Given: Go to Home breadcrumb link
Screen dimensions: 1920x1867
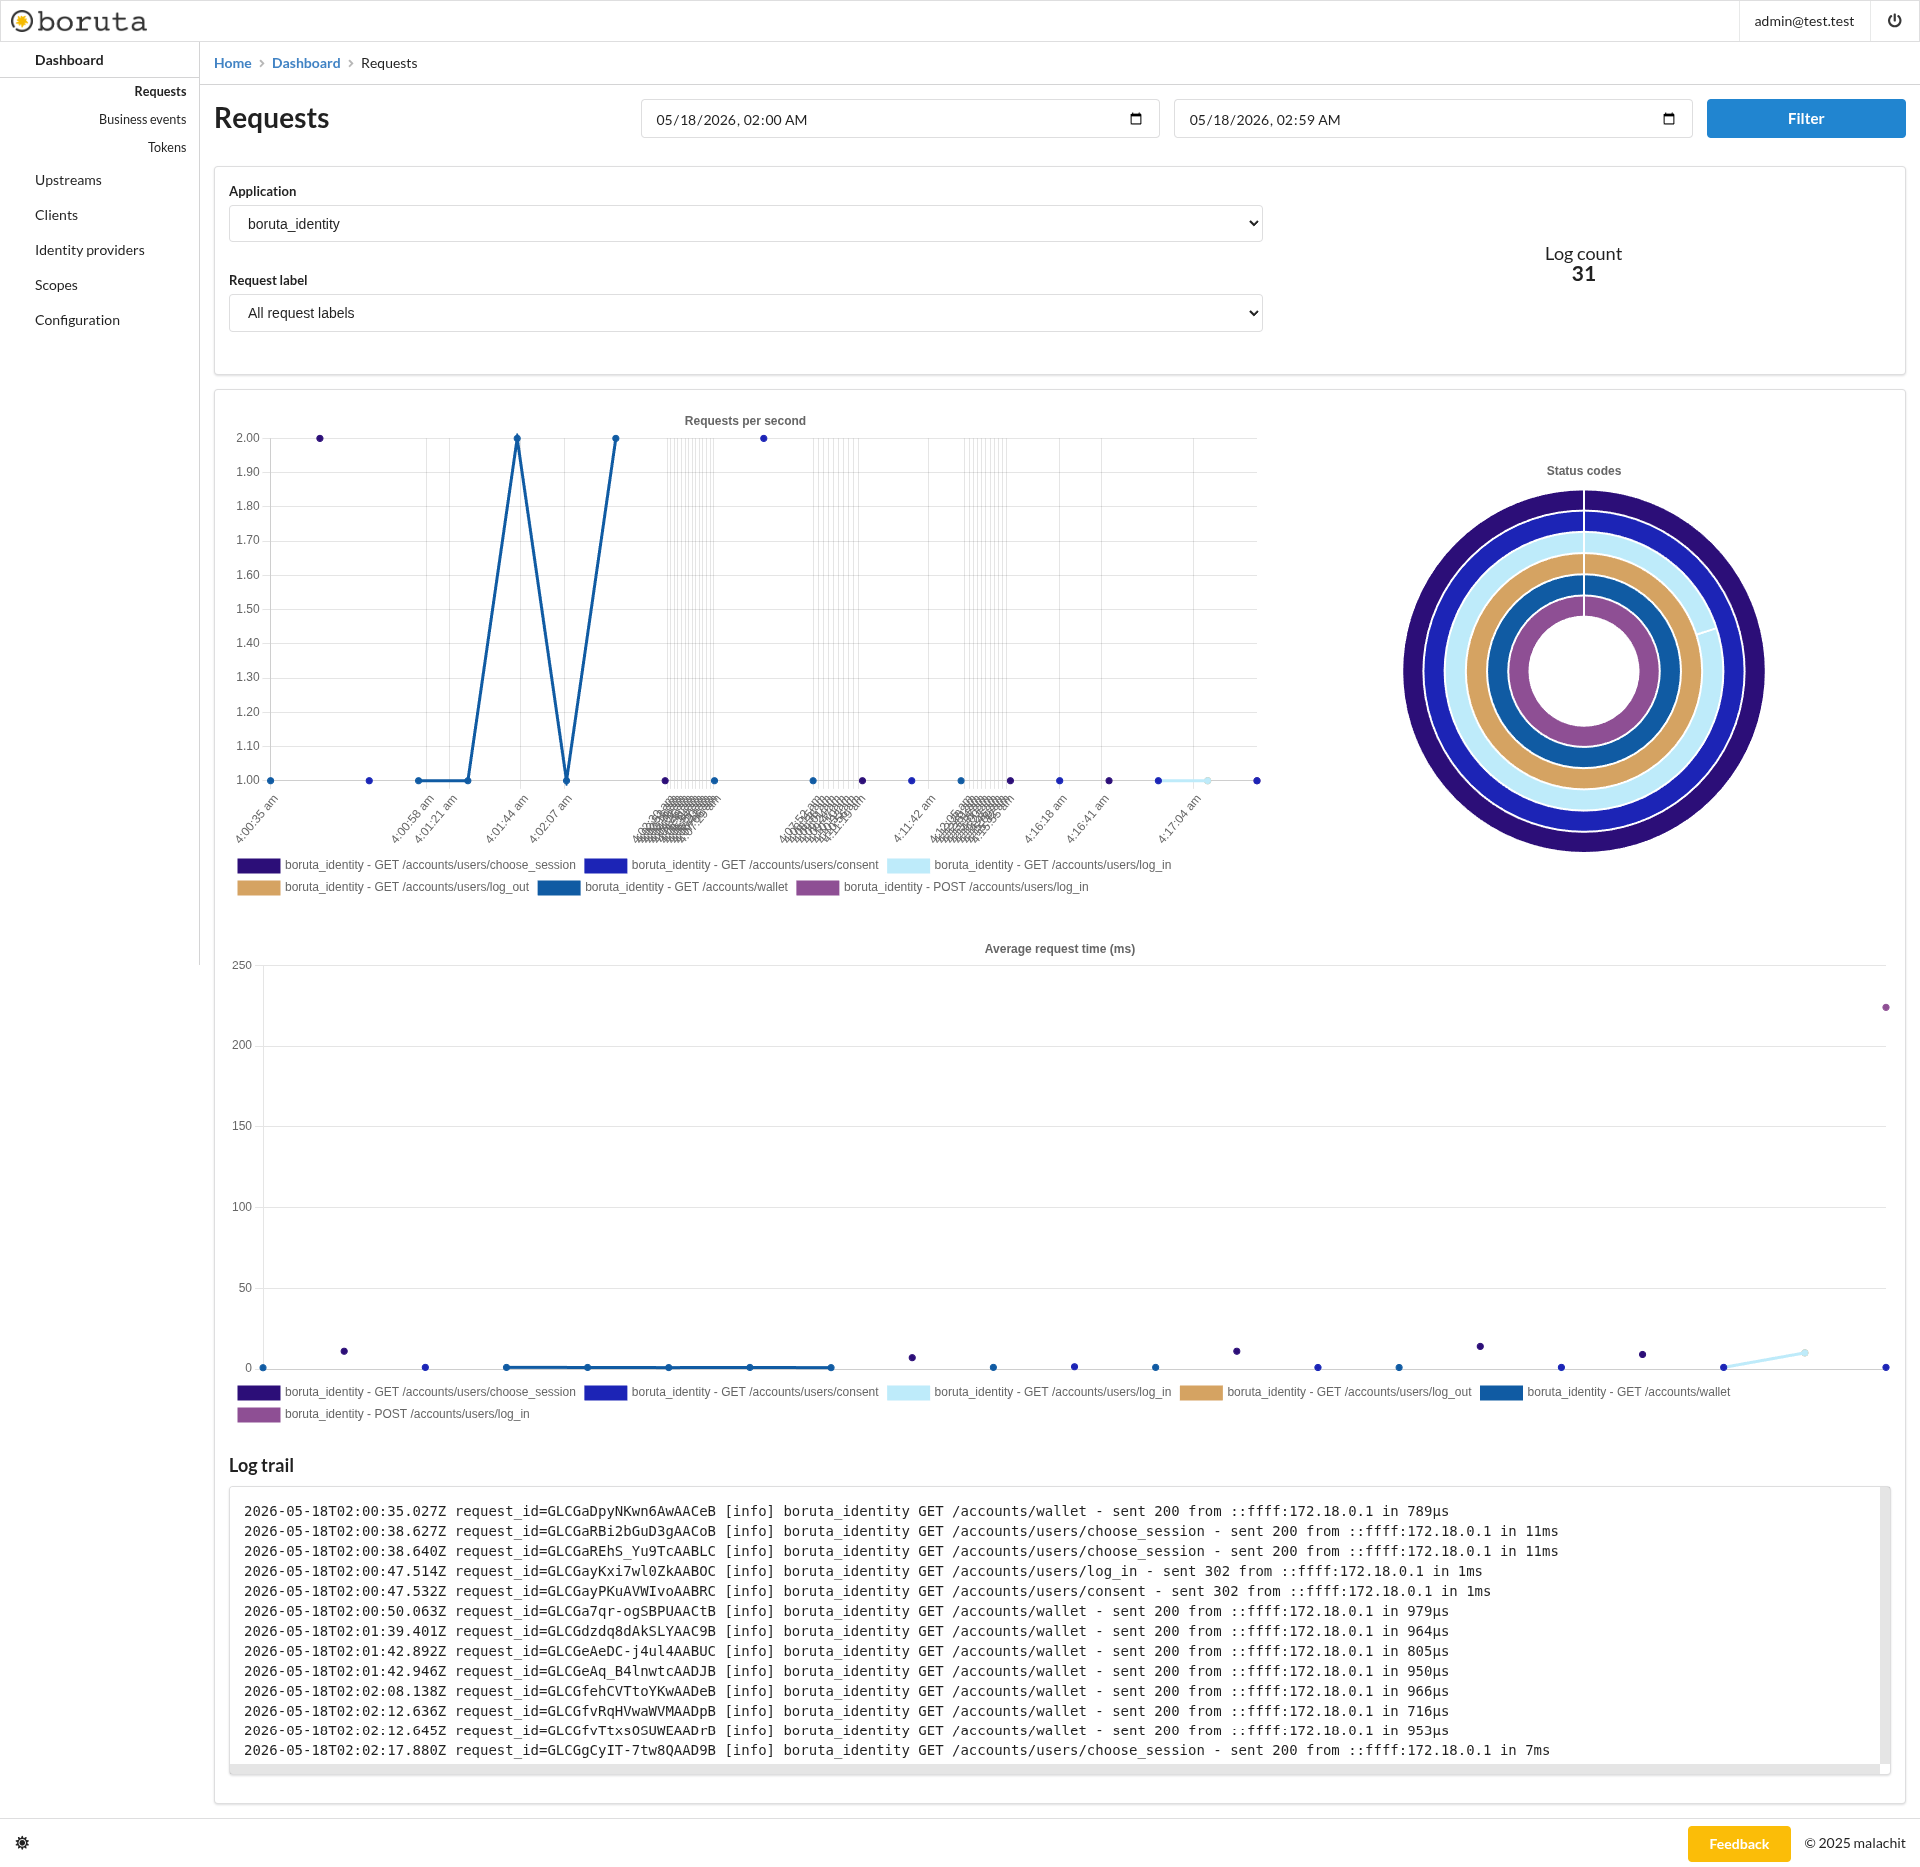Looking at the screenshot, I should click(x=232, y=63).
